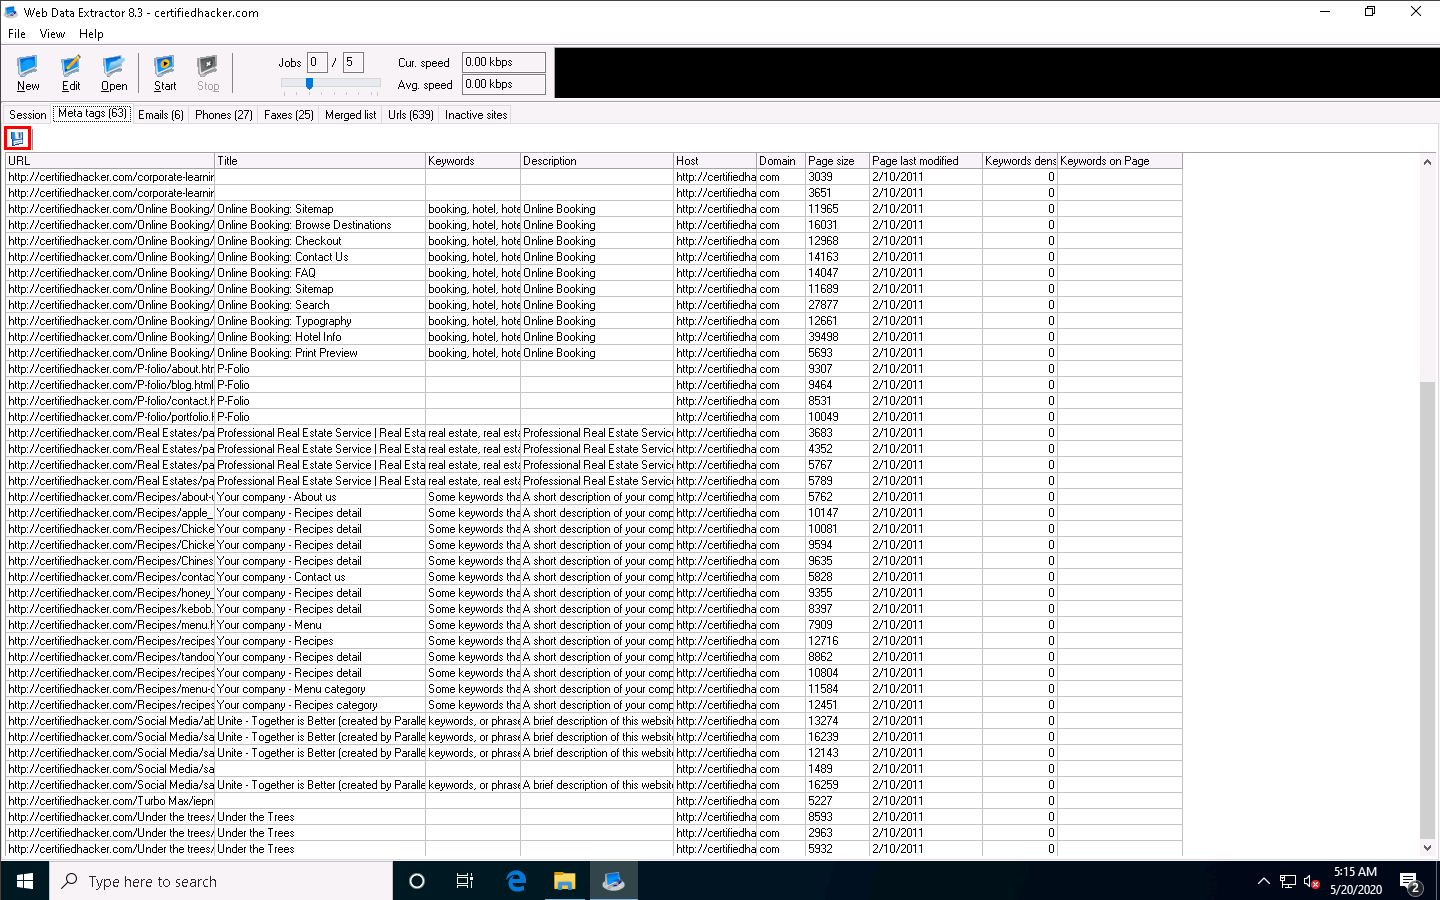
Task: Switch to the Merged list tab
Action: [x=351, y=115]
